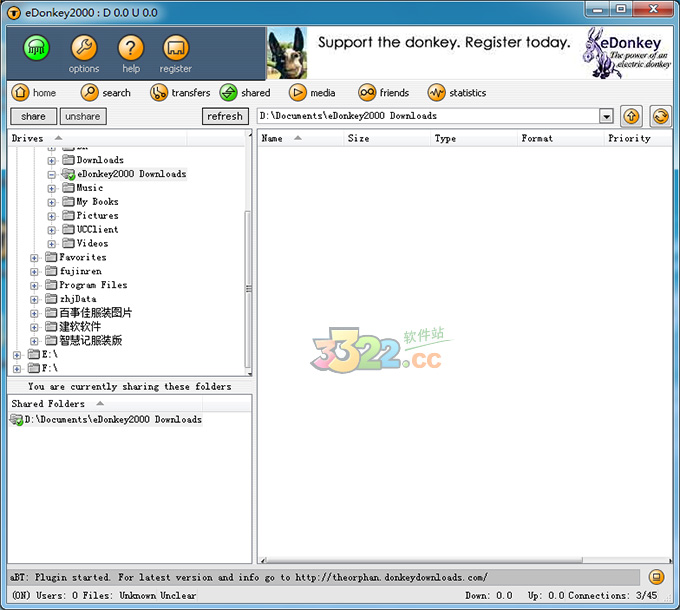680x610 pixels.
Task: Expand the Favorites folder node
Action: click(34, 258)
